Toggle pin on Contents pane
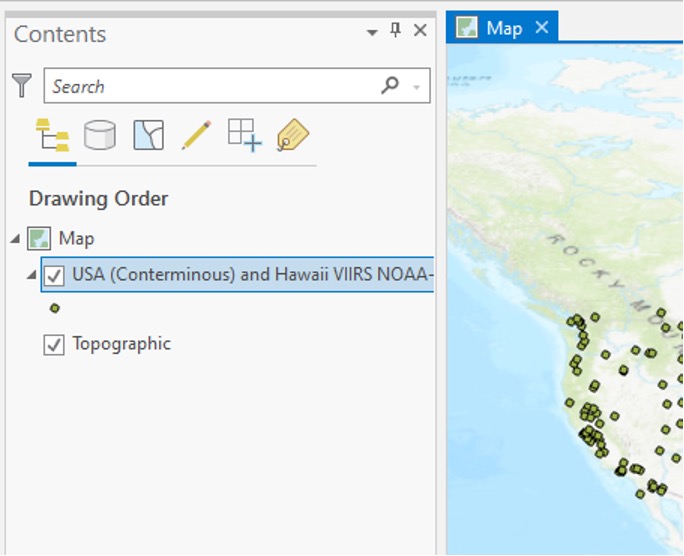 point(395,31)
